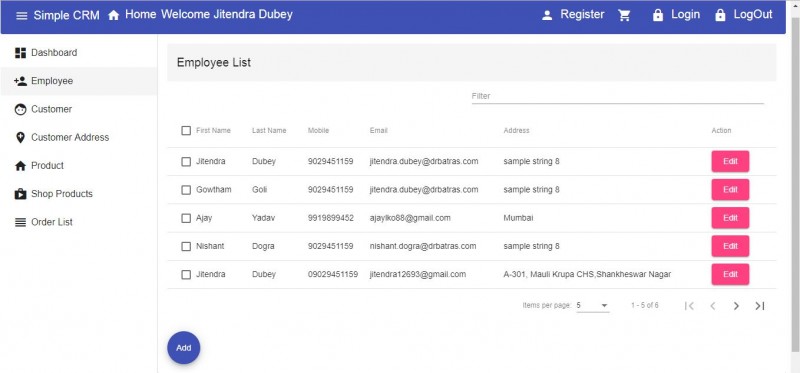Click the LogOut padlock icon

tap(720, 16)
